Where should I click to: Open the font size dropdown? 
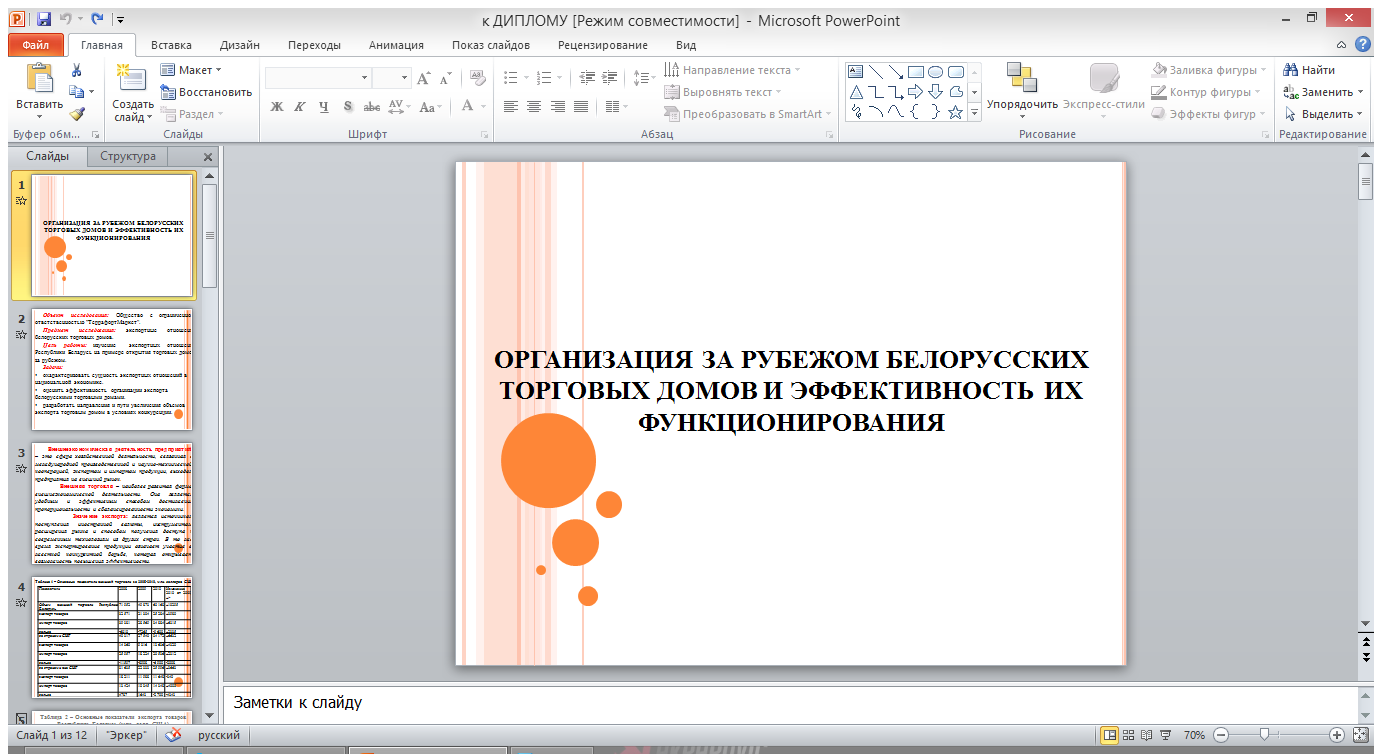(x=405, y=78)
